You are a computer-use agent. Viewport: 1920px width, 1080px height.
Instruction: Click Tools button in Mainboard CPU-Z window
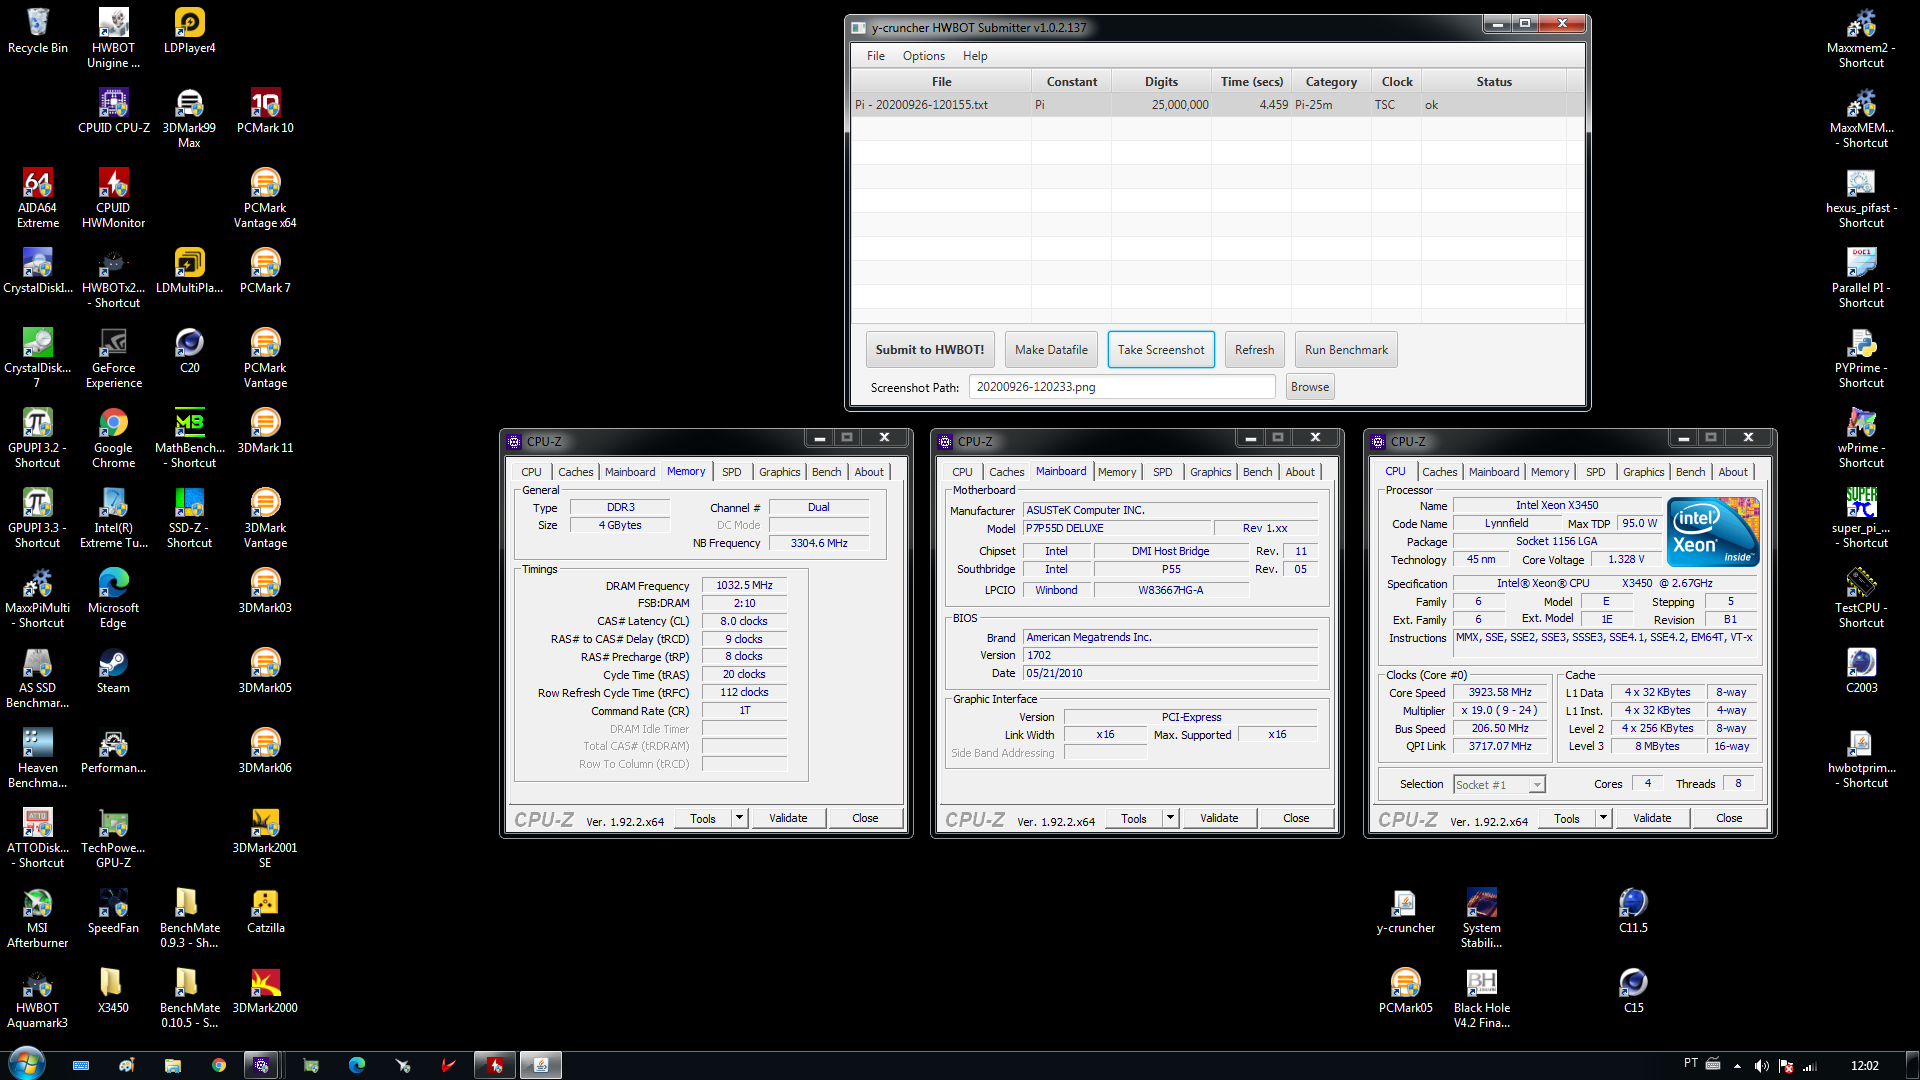click(1134, 818)
